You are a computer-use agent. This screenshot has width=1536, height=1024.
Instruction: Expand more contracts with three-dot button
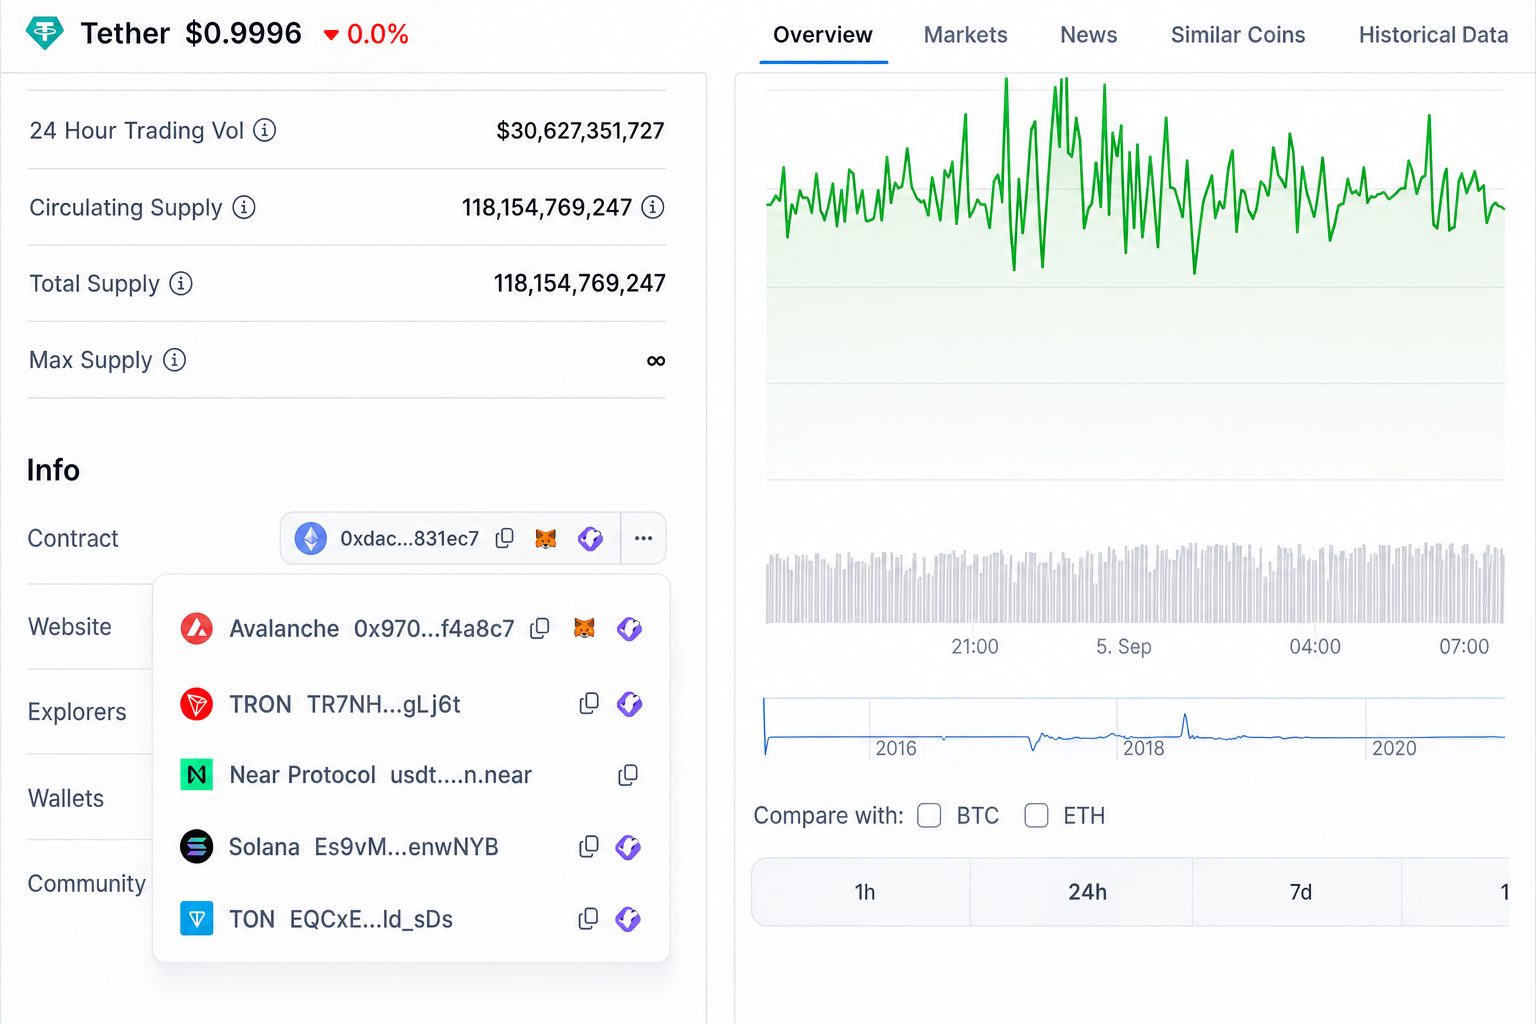(644, 538)
